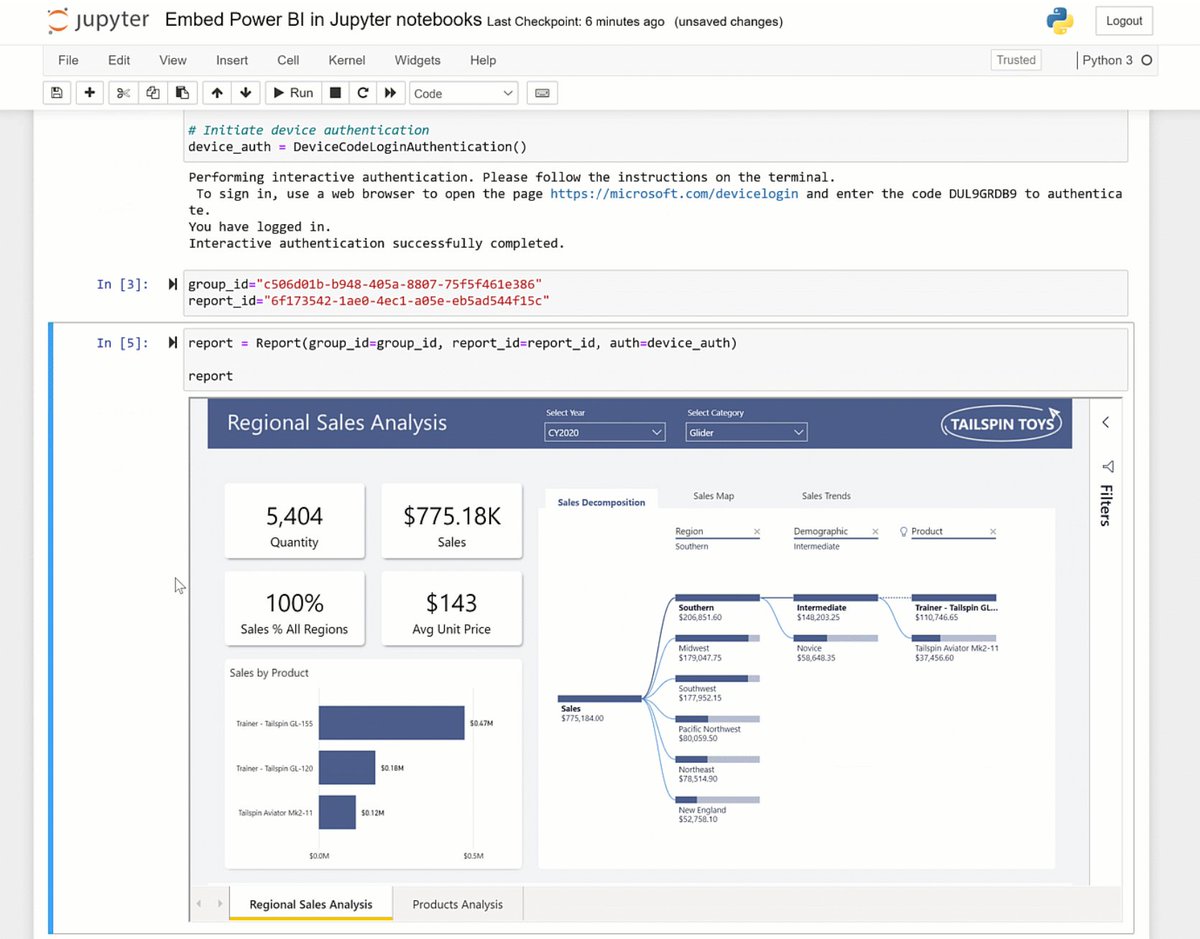Run-cell marker beside In [5]
The height and width of the screenshot is (939, 1200).
coord(173,343)
